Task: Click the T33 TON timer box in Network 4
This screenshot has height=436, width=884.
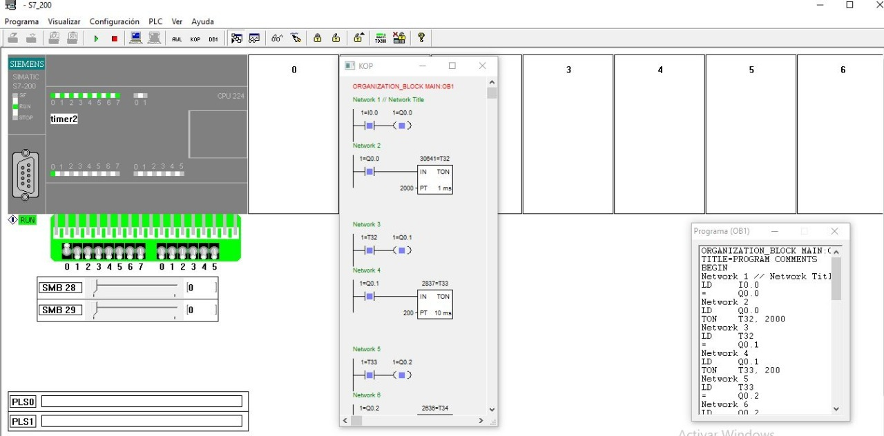Action: point(435,305)
